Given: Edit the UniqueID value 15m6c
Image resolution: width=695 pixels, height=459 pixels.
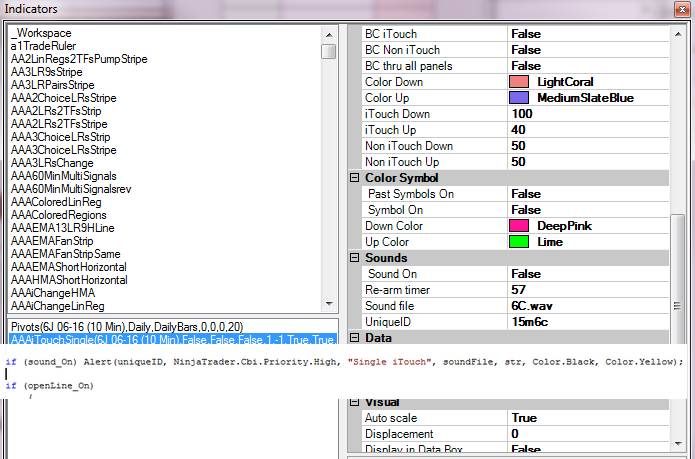Looking at the screenshot, I should [588, 322].
